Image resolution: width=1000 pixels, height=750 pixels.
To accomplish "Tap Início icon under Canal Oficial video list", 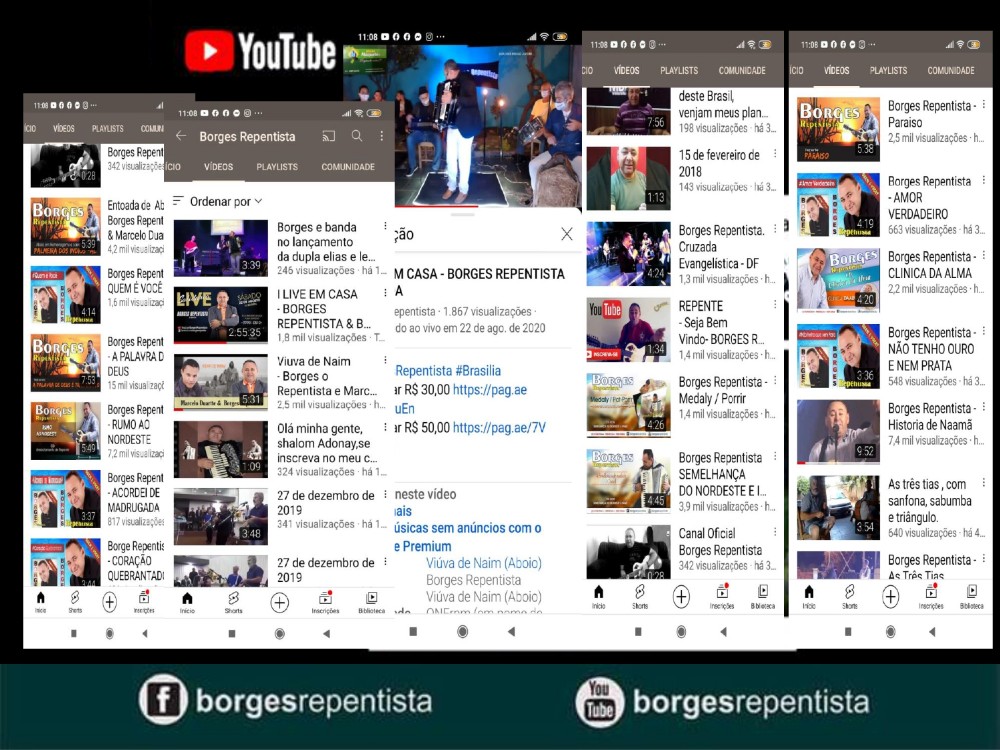I will coord(598,596).
